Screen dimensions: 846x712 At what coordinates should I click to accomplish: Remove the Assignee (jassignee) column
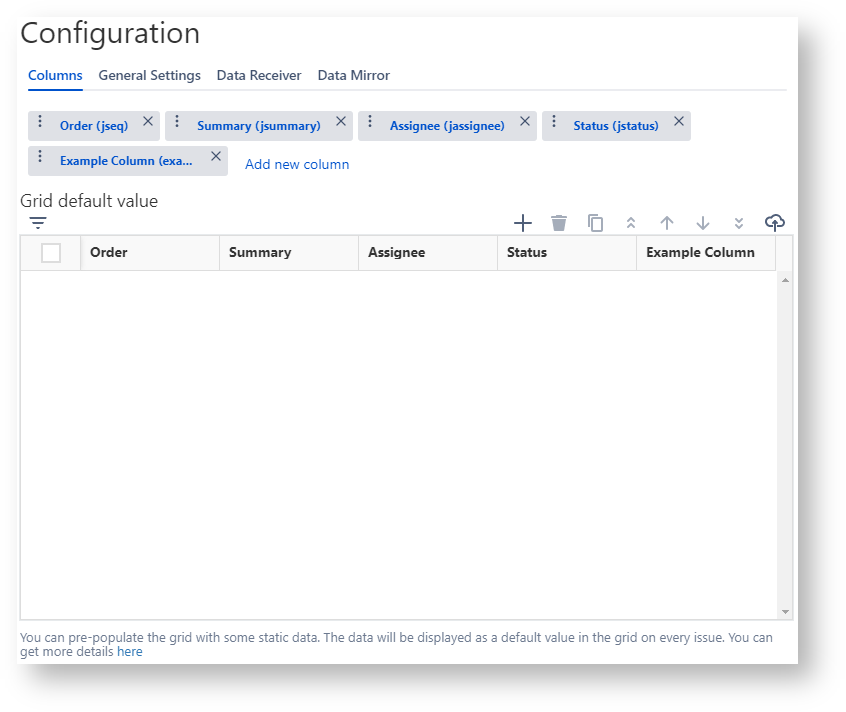[x=525, y=122]
